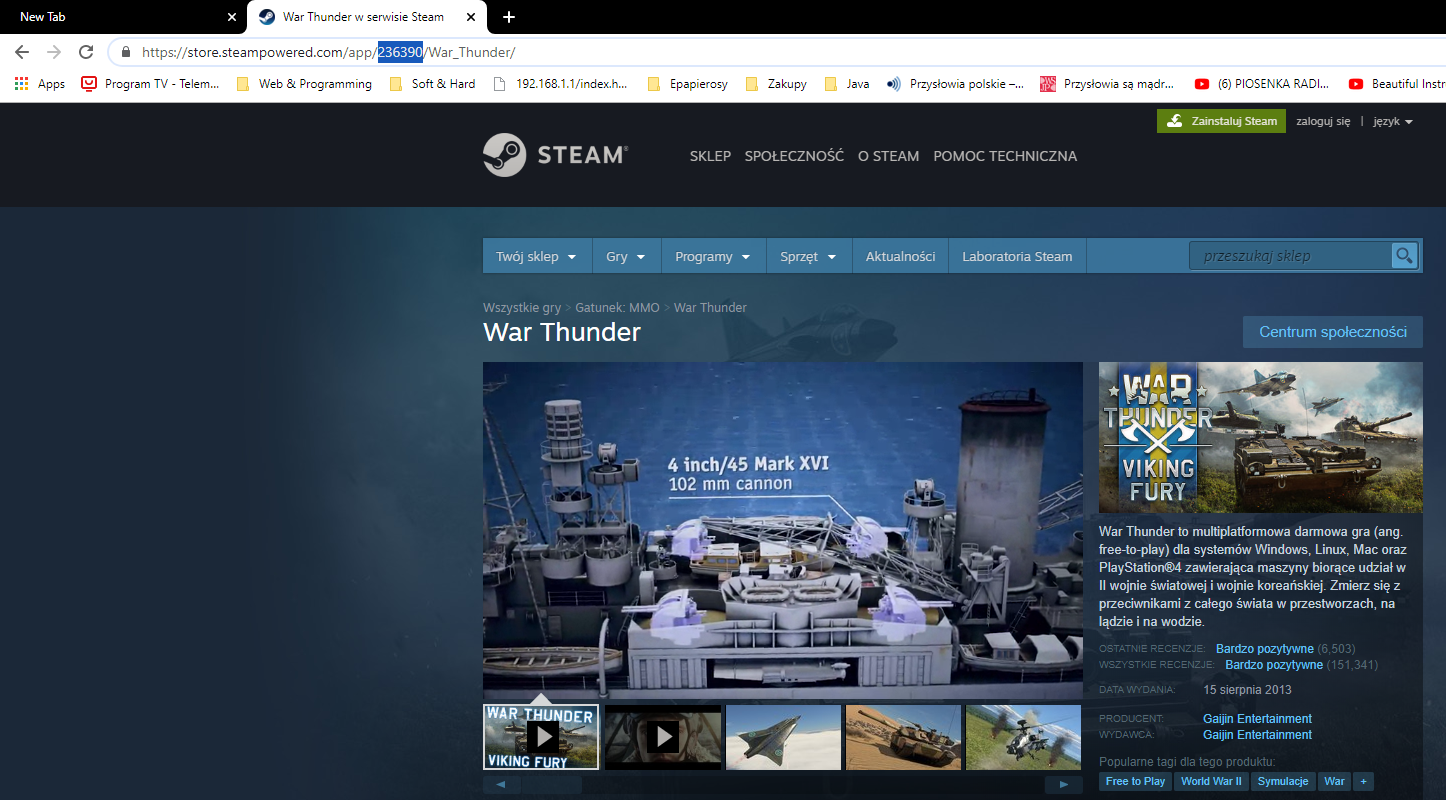
Task: Play the second video trailer thumbnail
Action: 662,737
